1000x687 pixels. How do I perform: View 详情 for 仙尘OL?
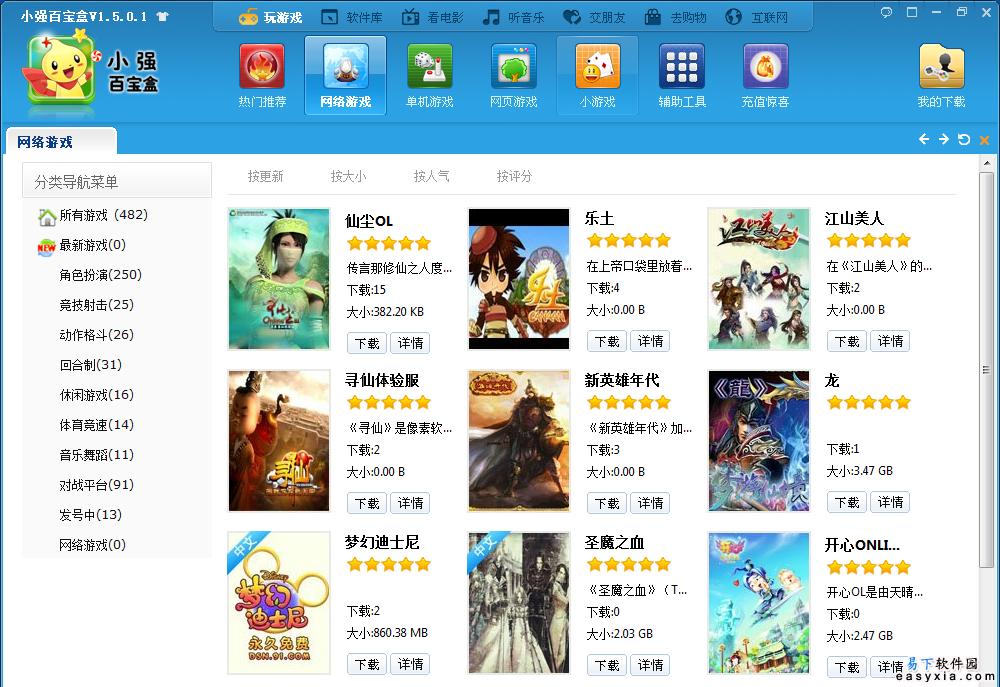pyautogui.click(x=410, y=343)
